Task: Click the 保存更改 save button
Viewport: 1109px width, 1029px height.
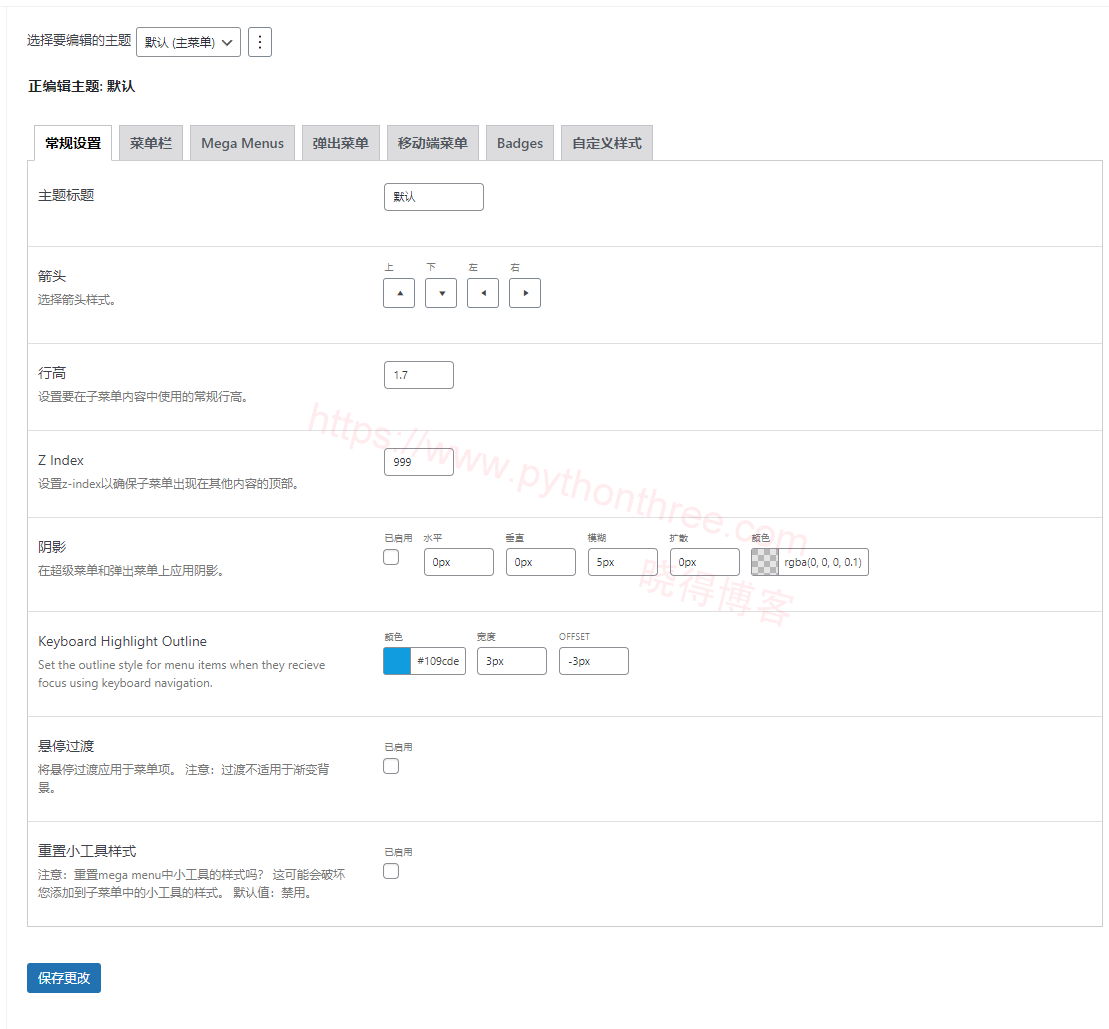Action: pyautogui.click(x=64, y=978)
